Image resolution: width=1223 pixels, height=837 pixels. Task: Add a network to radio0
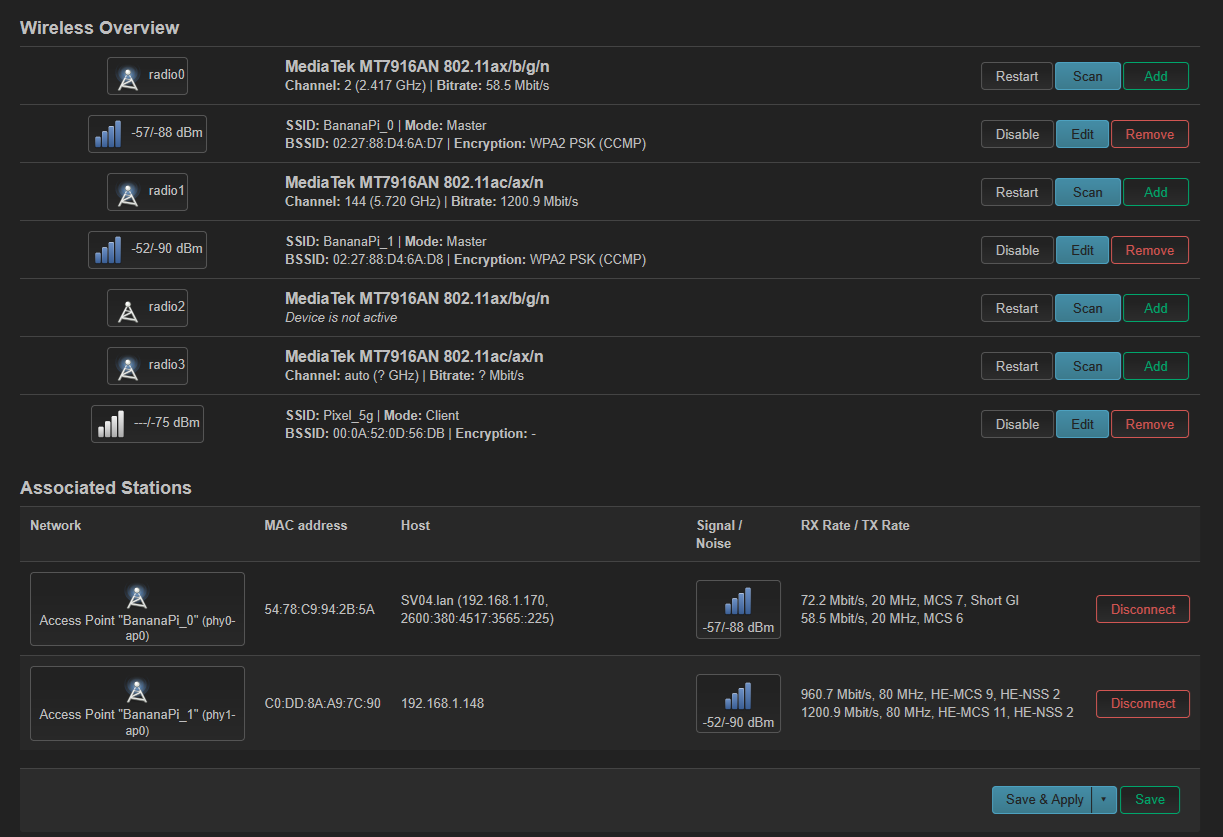[x=1156, y=76]
